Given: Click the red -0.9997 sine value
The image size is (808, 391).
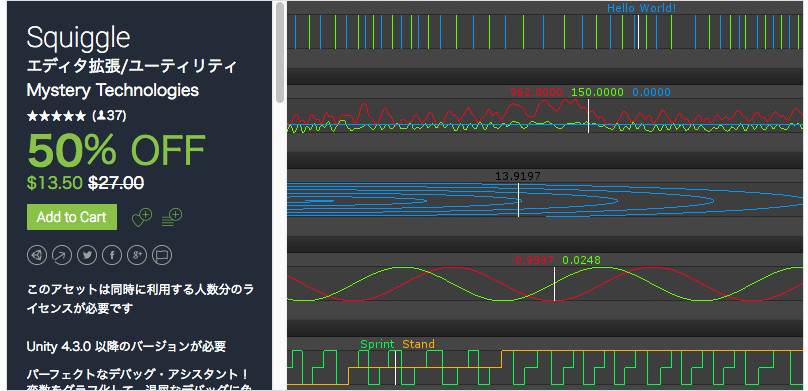Looking at the screenshot, I should [x=532, y=260].
